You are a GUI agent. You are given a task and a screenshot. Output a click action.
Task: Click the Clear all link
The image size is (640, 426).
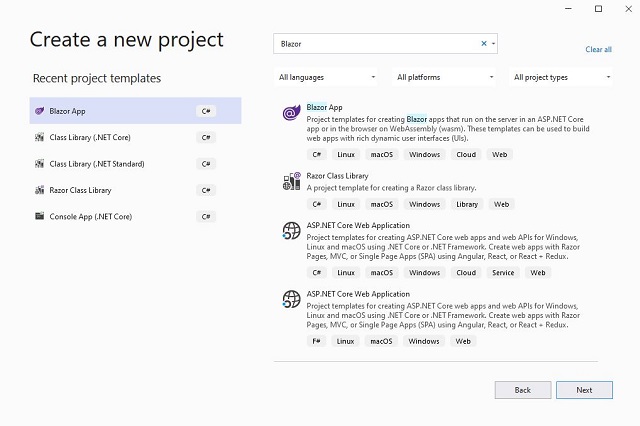click(598, 49)
